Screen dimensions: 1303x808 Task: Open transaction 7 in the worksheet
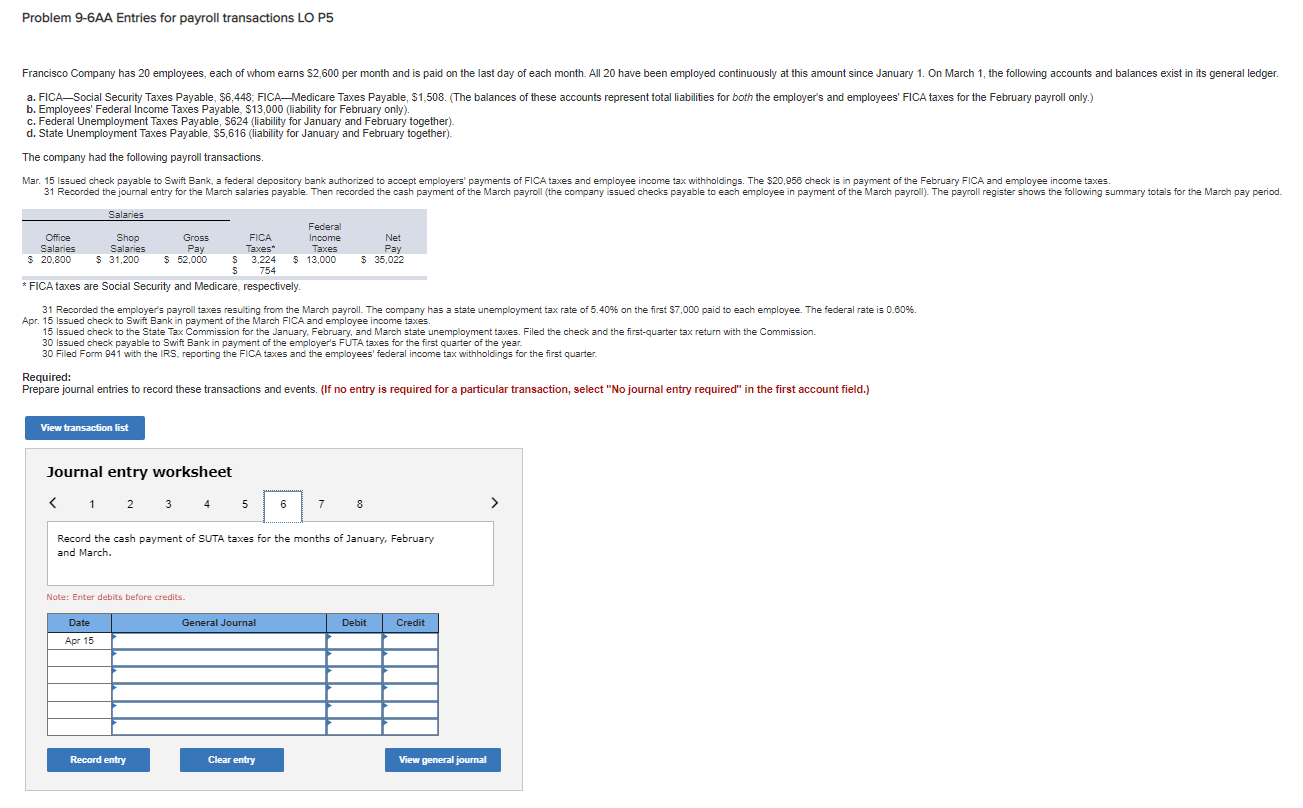click(x=321, y=504)
